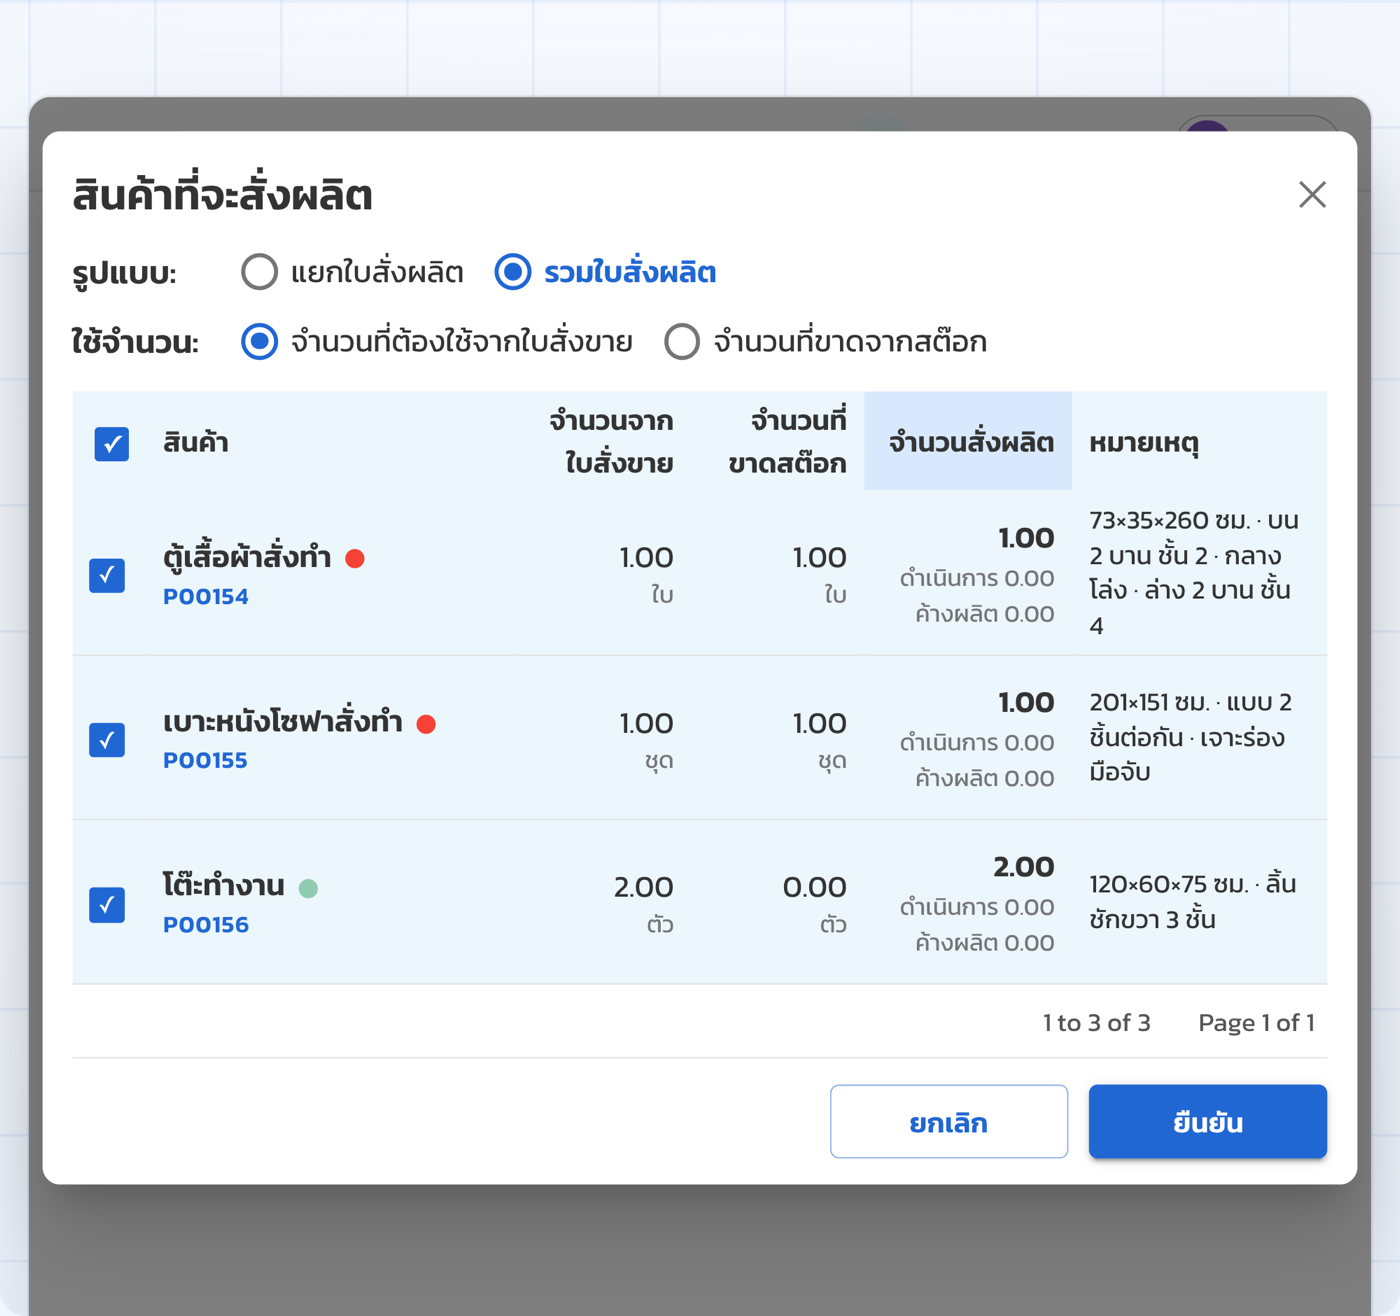The image size is (1400, 1316).
Task: Click the หมายเหตุ column header
Action: click(1144, 443)
